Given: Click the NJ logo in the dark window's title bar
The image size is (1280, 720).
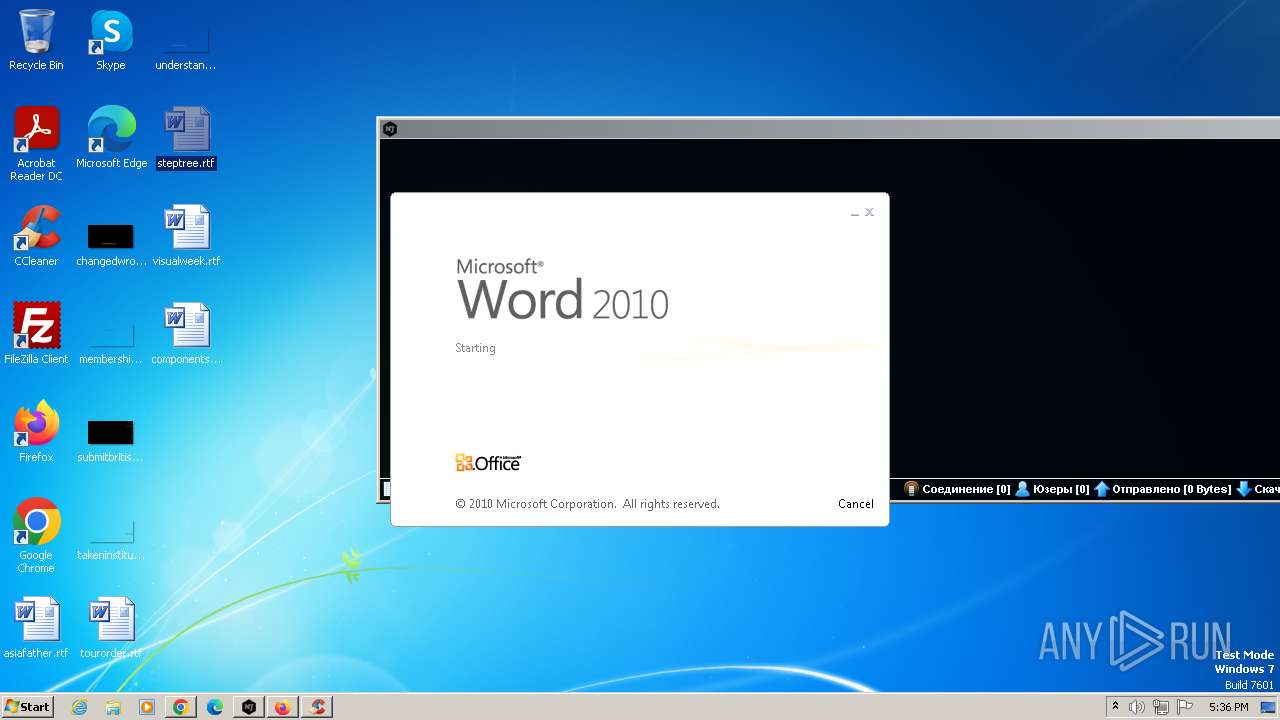Looking at the screenshot, I should 390,128.
